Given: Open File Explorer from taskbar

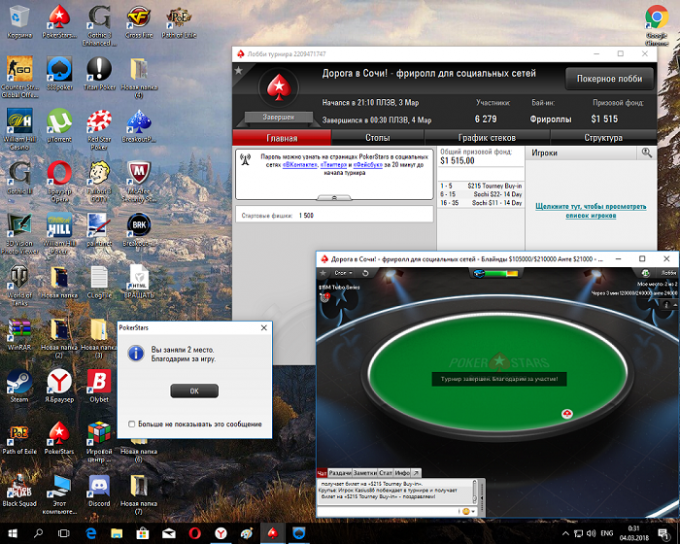Looking at the screenshot, I should [117, 533].
